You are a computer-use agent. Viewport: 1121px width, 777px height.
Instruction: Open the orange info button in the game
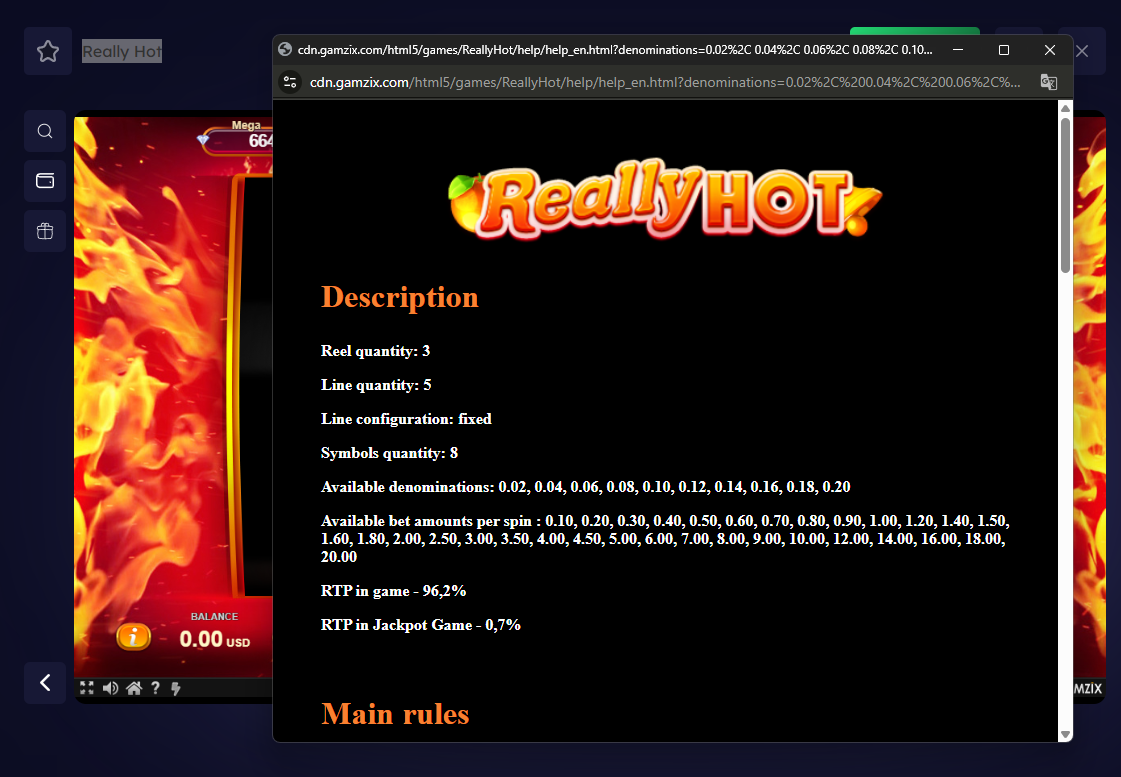click(x=134, y=636)
